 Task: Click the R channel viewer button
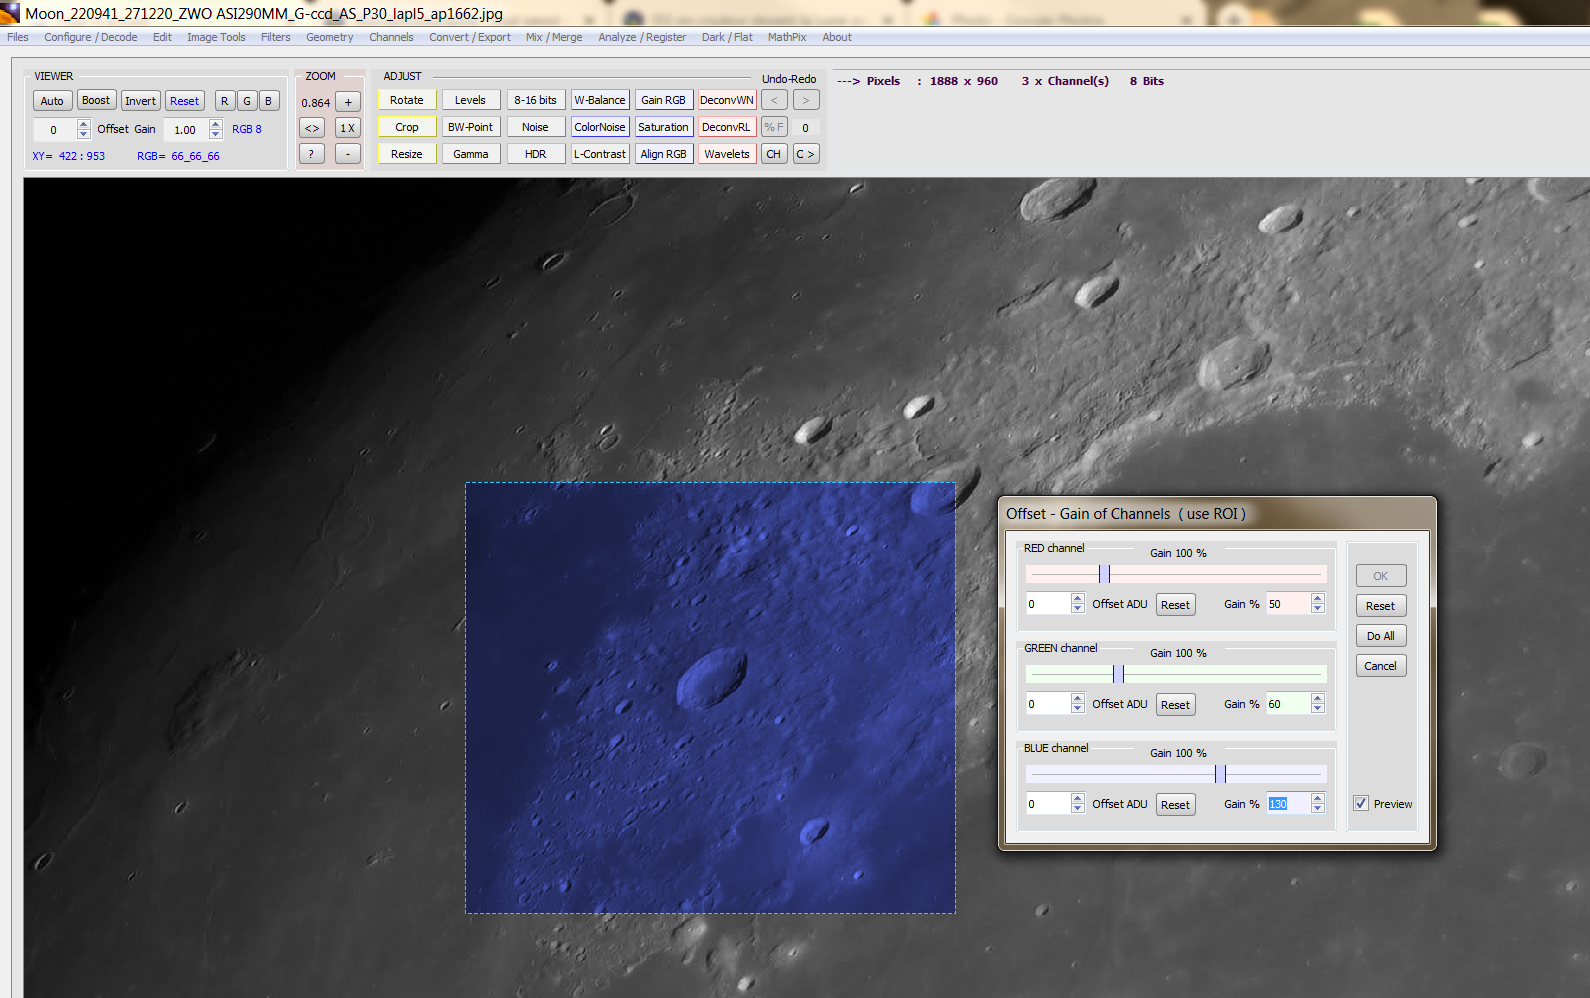click(225, 101)
